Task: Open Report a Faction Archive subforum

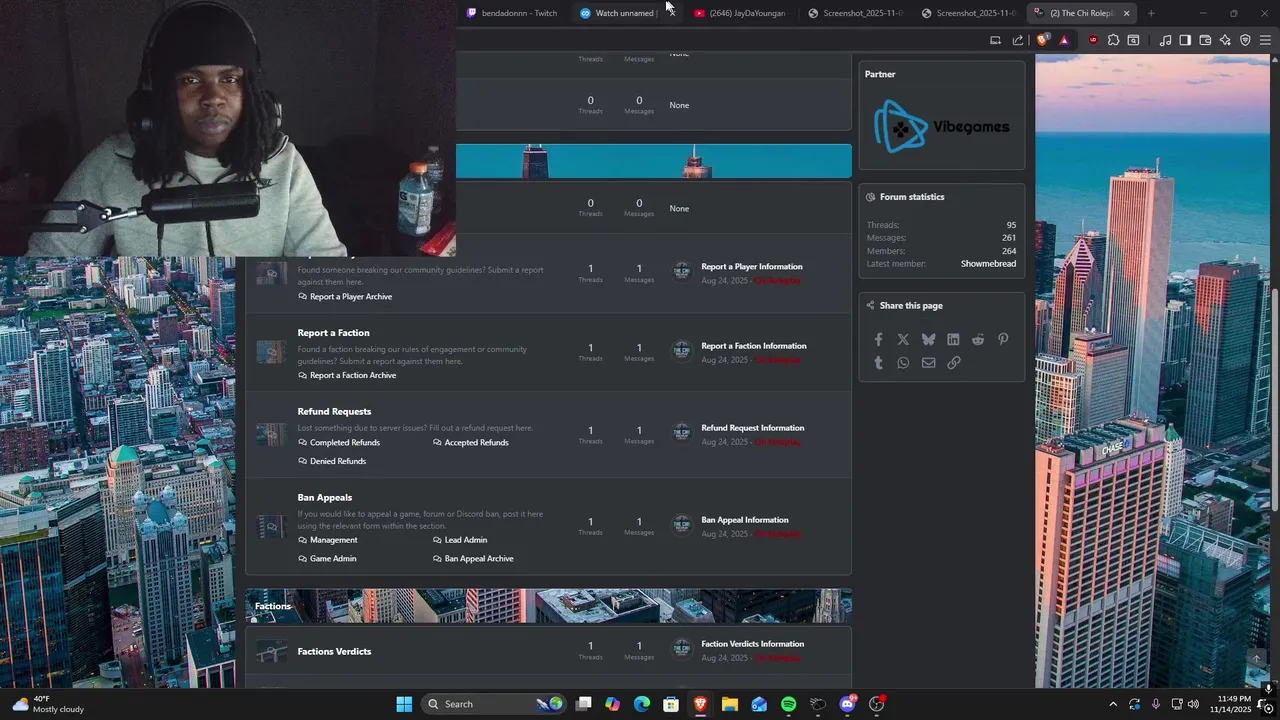Action: pos(353,376)
